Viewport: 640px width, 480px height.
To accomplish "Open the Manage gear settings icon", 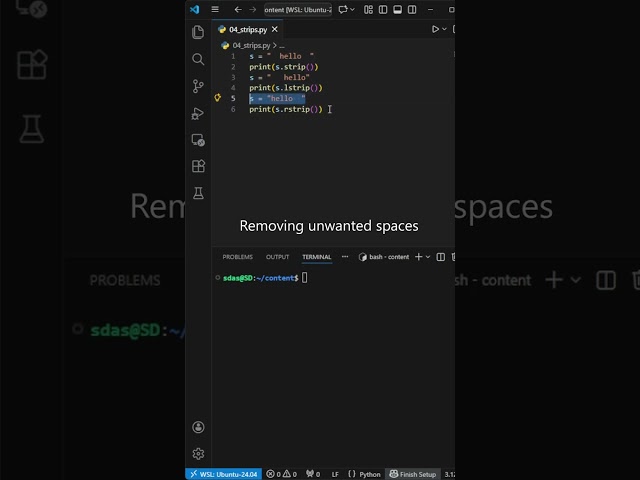I will click(198, 453).
